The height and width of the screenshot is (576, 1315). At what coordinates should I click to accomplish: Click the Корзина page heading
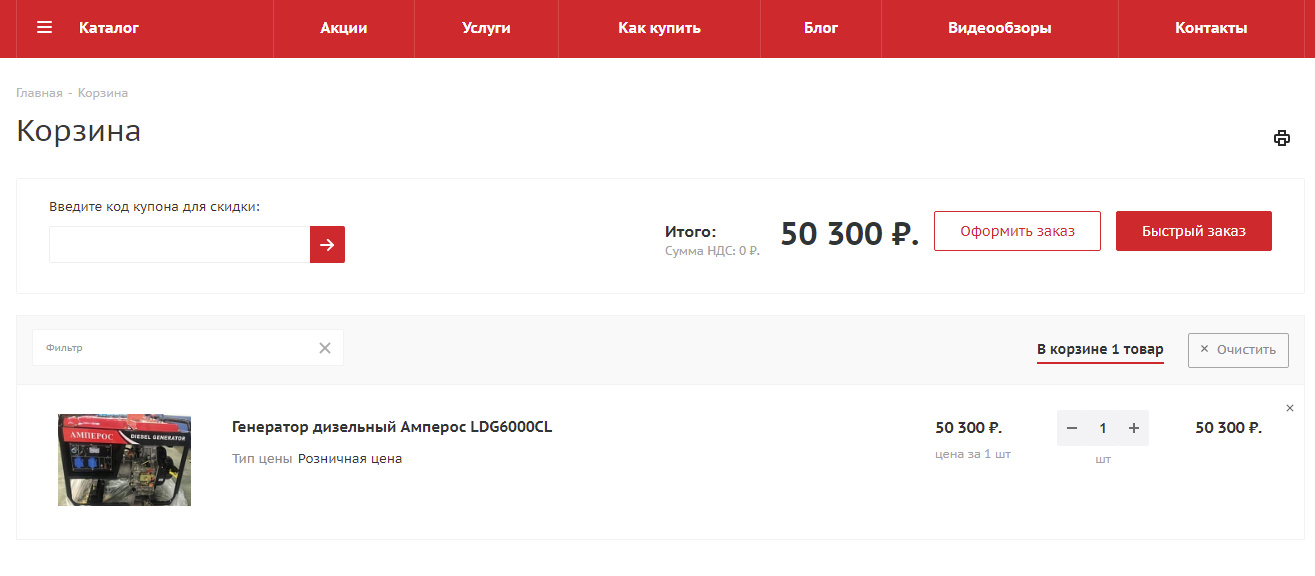coord(78,131)
